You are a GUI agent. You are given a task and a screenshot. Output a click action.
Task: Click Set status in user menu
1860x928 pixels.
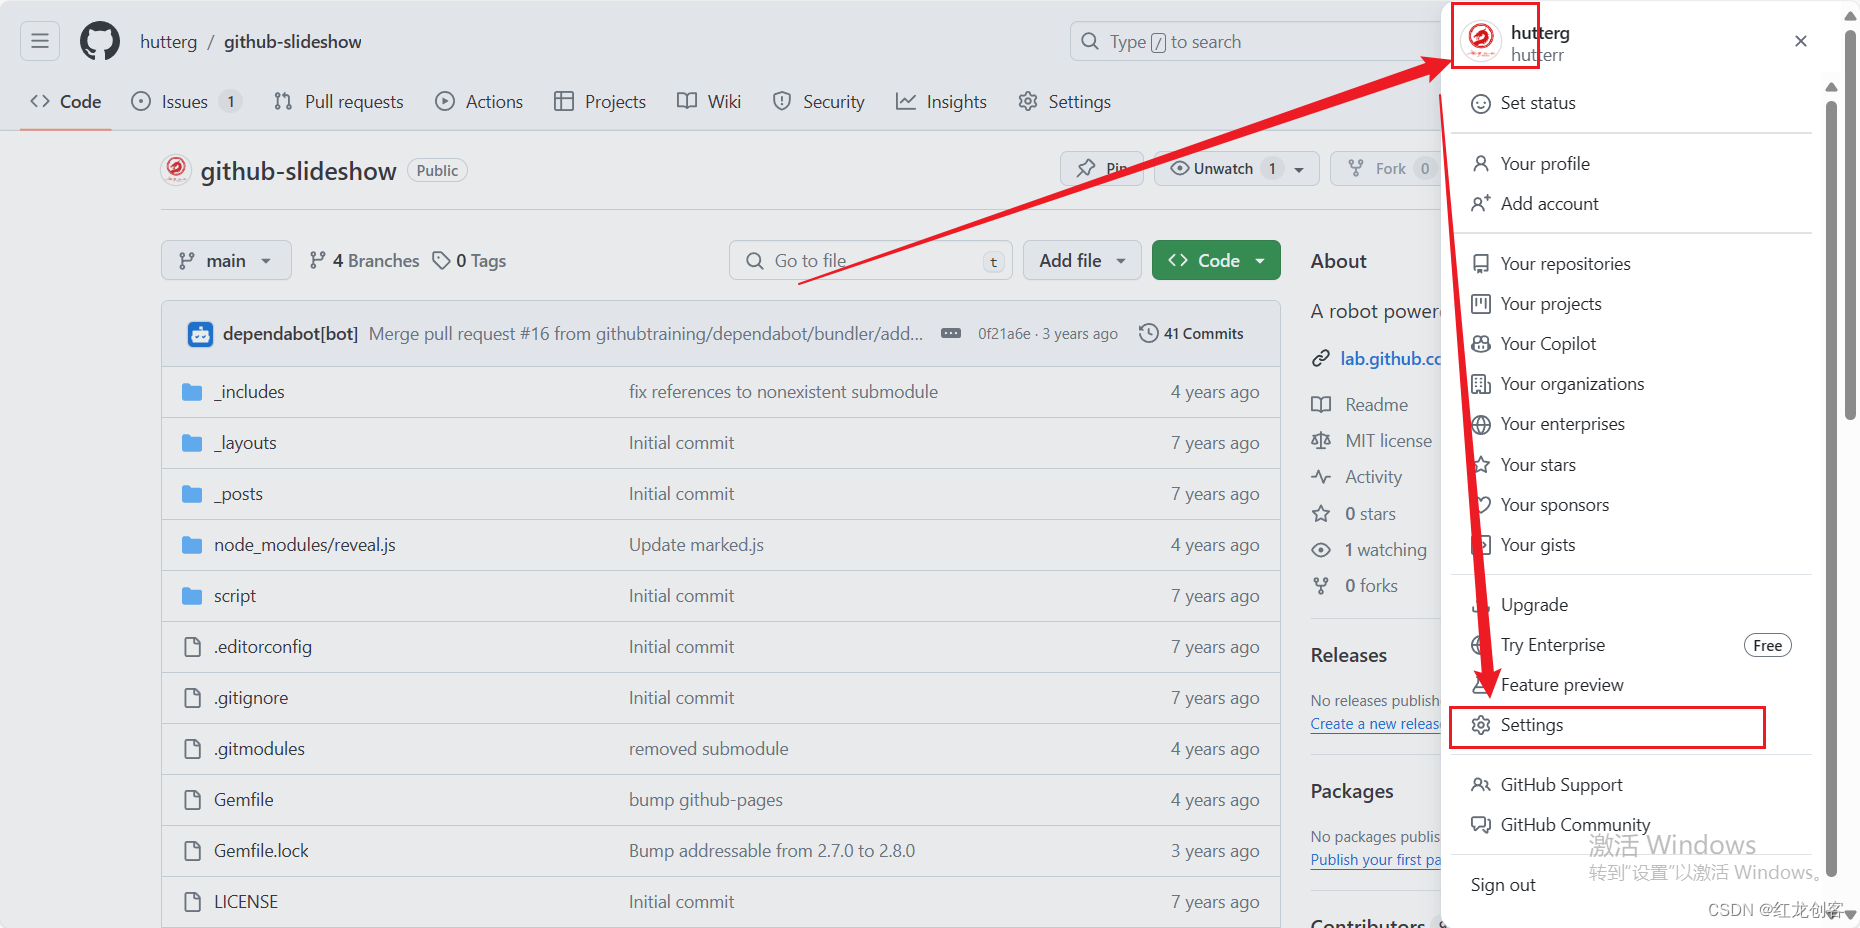pos(1631,103)
